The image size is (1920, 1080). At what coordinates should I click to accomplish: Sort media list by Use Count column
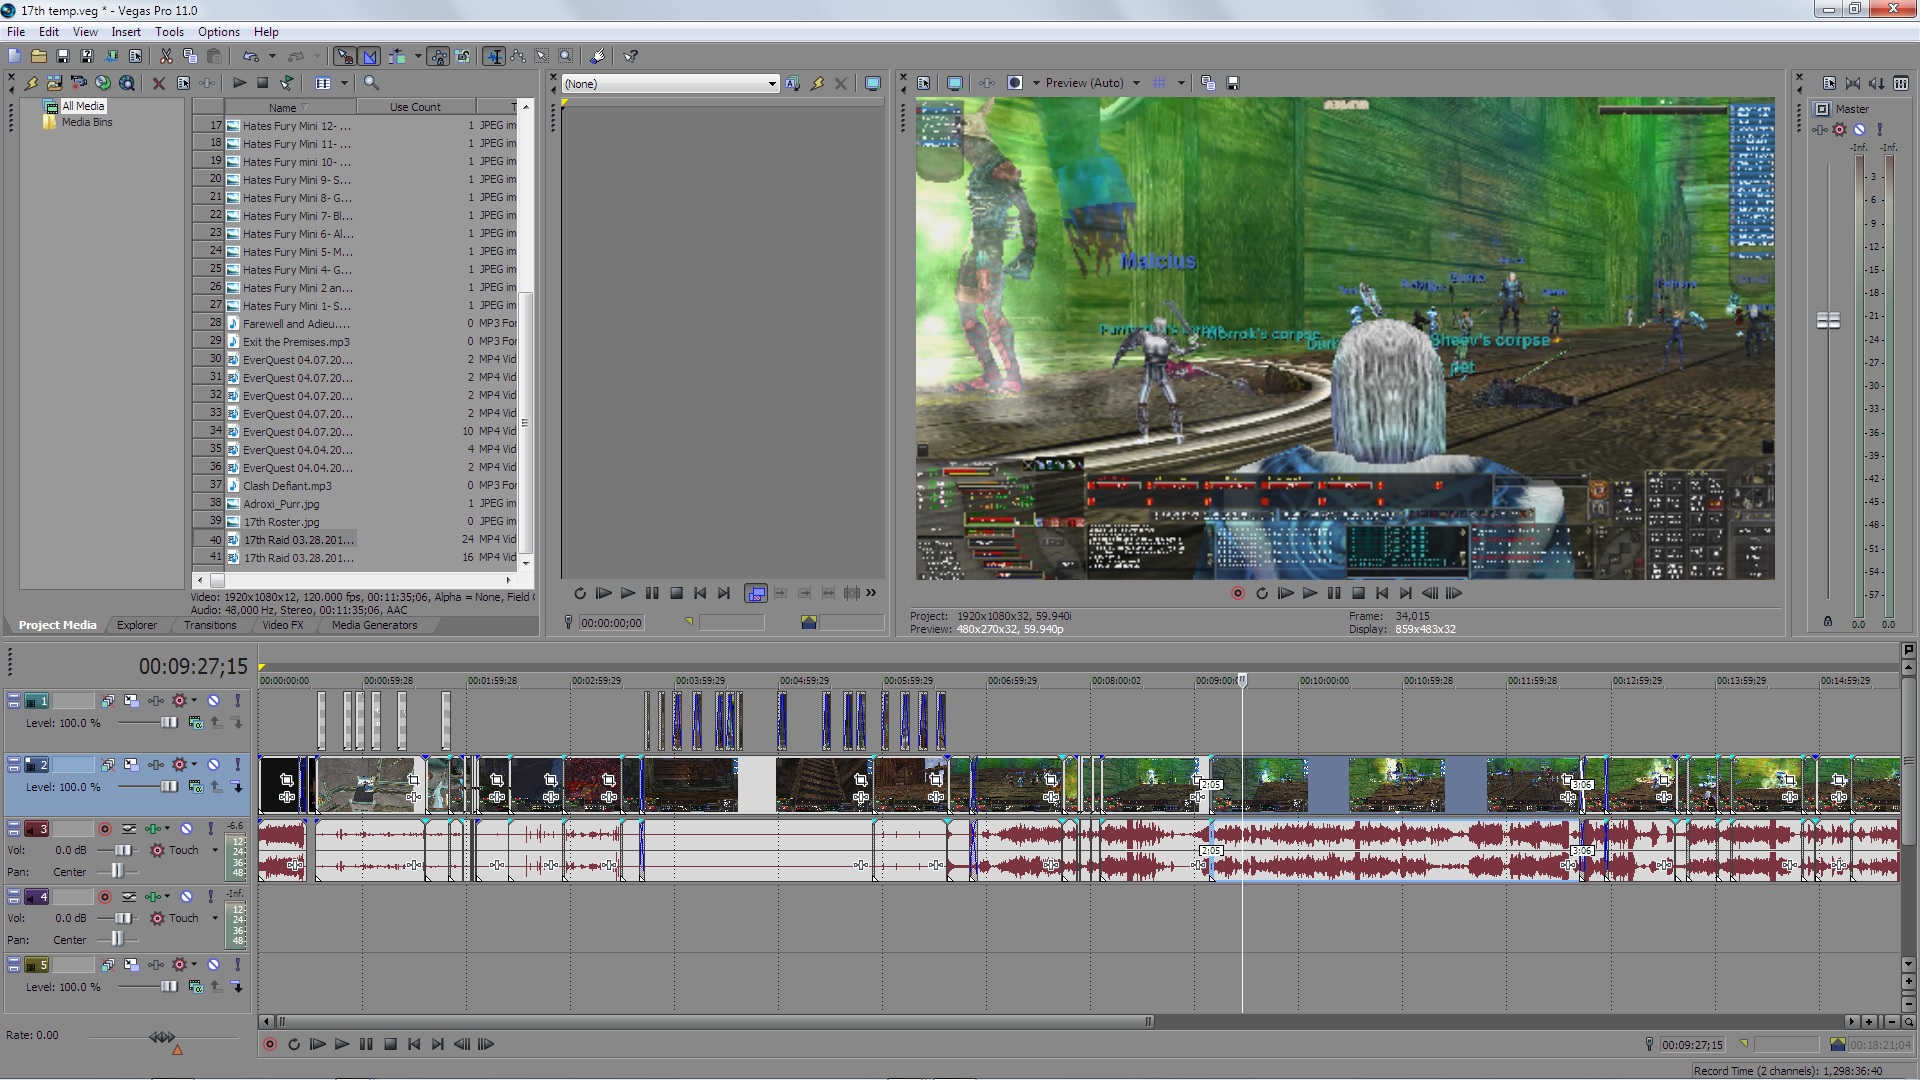[415, 107]
